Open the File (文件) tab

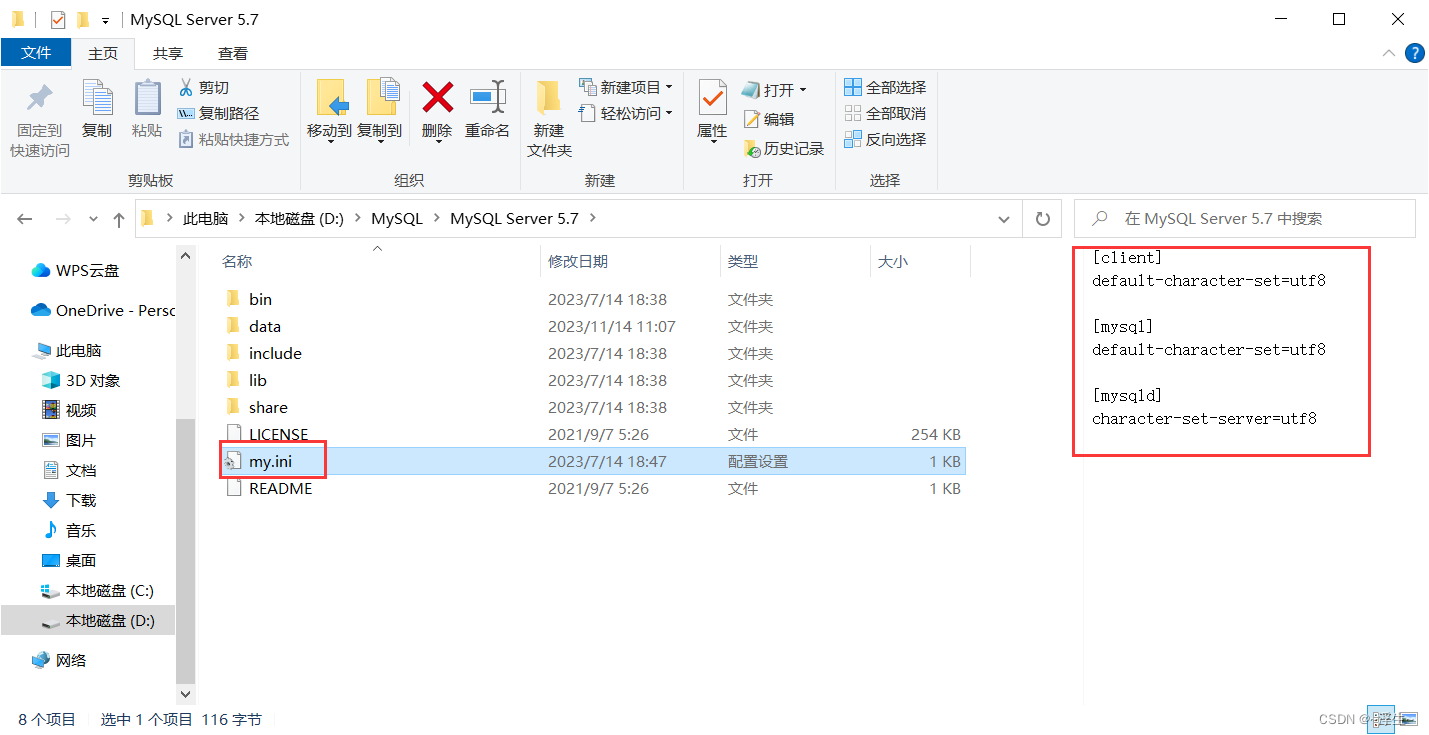(x=36, y=53)
